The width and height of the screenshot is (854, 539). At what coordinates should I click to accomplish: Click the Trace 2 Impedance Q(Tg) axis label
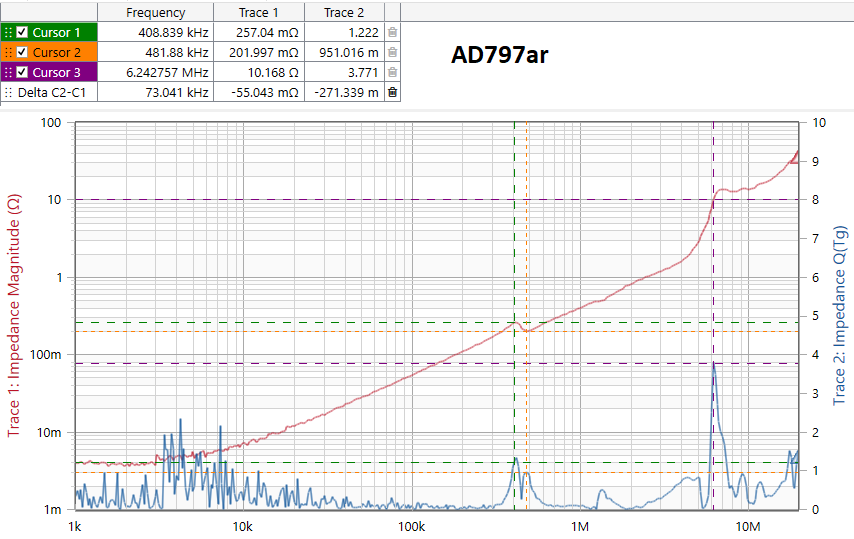point(840,315)
